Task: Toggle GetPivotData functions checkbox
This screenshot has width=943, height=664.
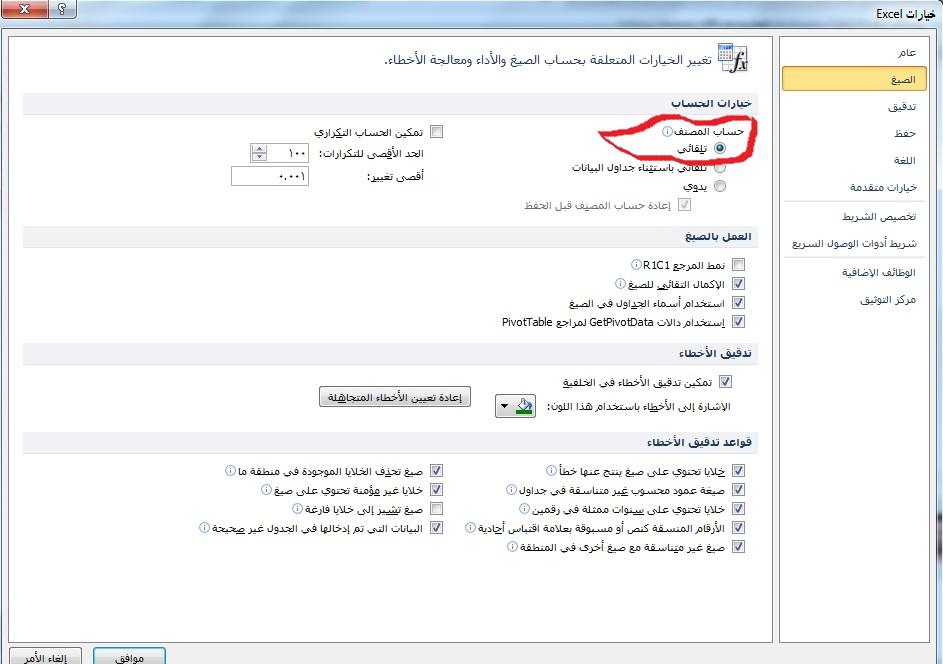Action: pos(739,322)
